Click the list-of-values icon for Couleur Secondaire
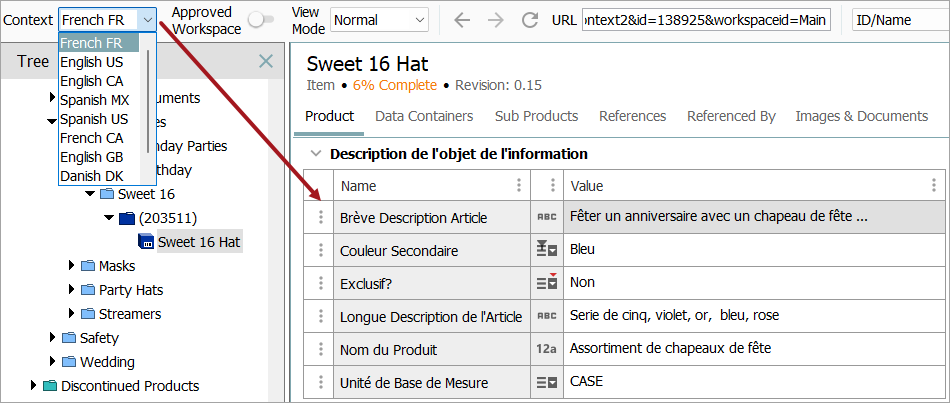This screenshot has height=403, width=950. (547, 250)
